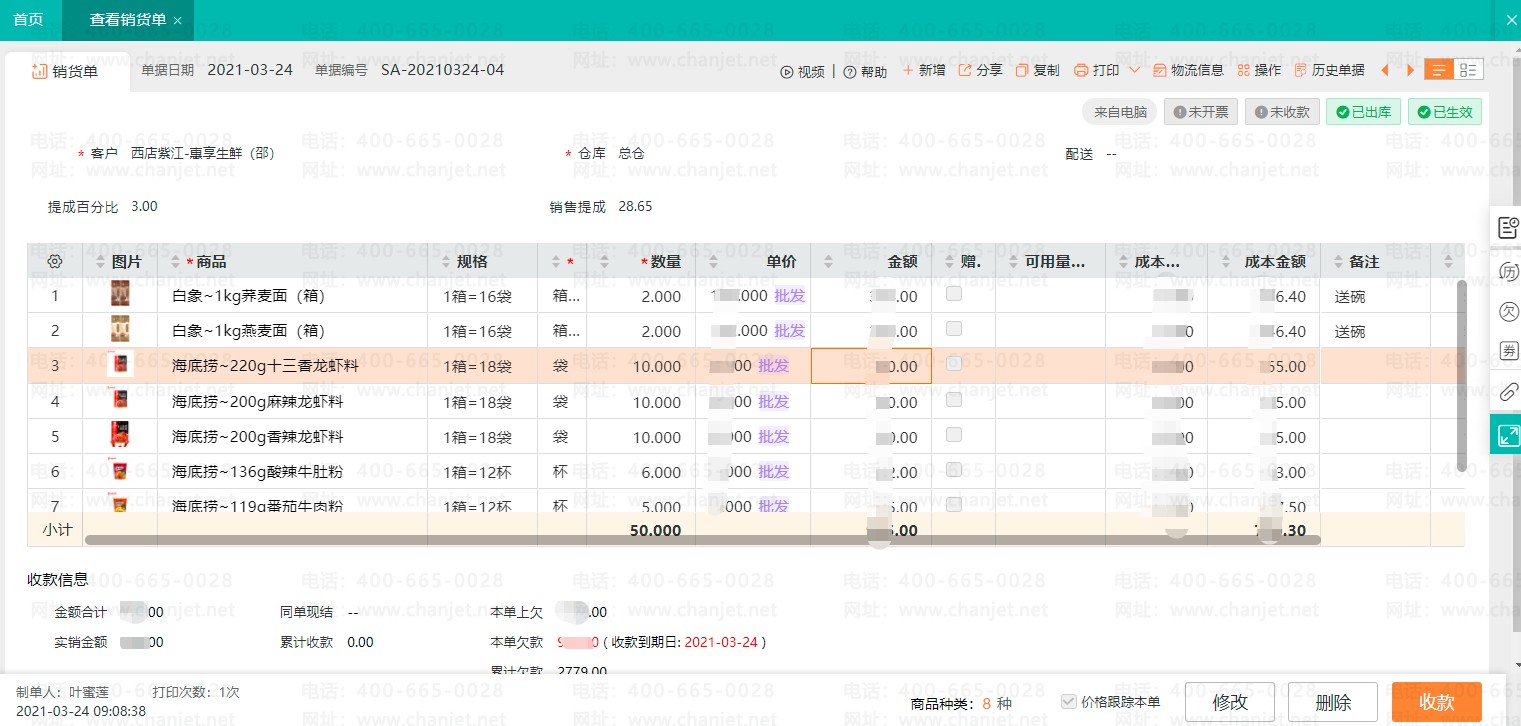Go to next document with right arrow

tap(1410, 70)
